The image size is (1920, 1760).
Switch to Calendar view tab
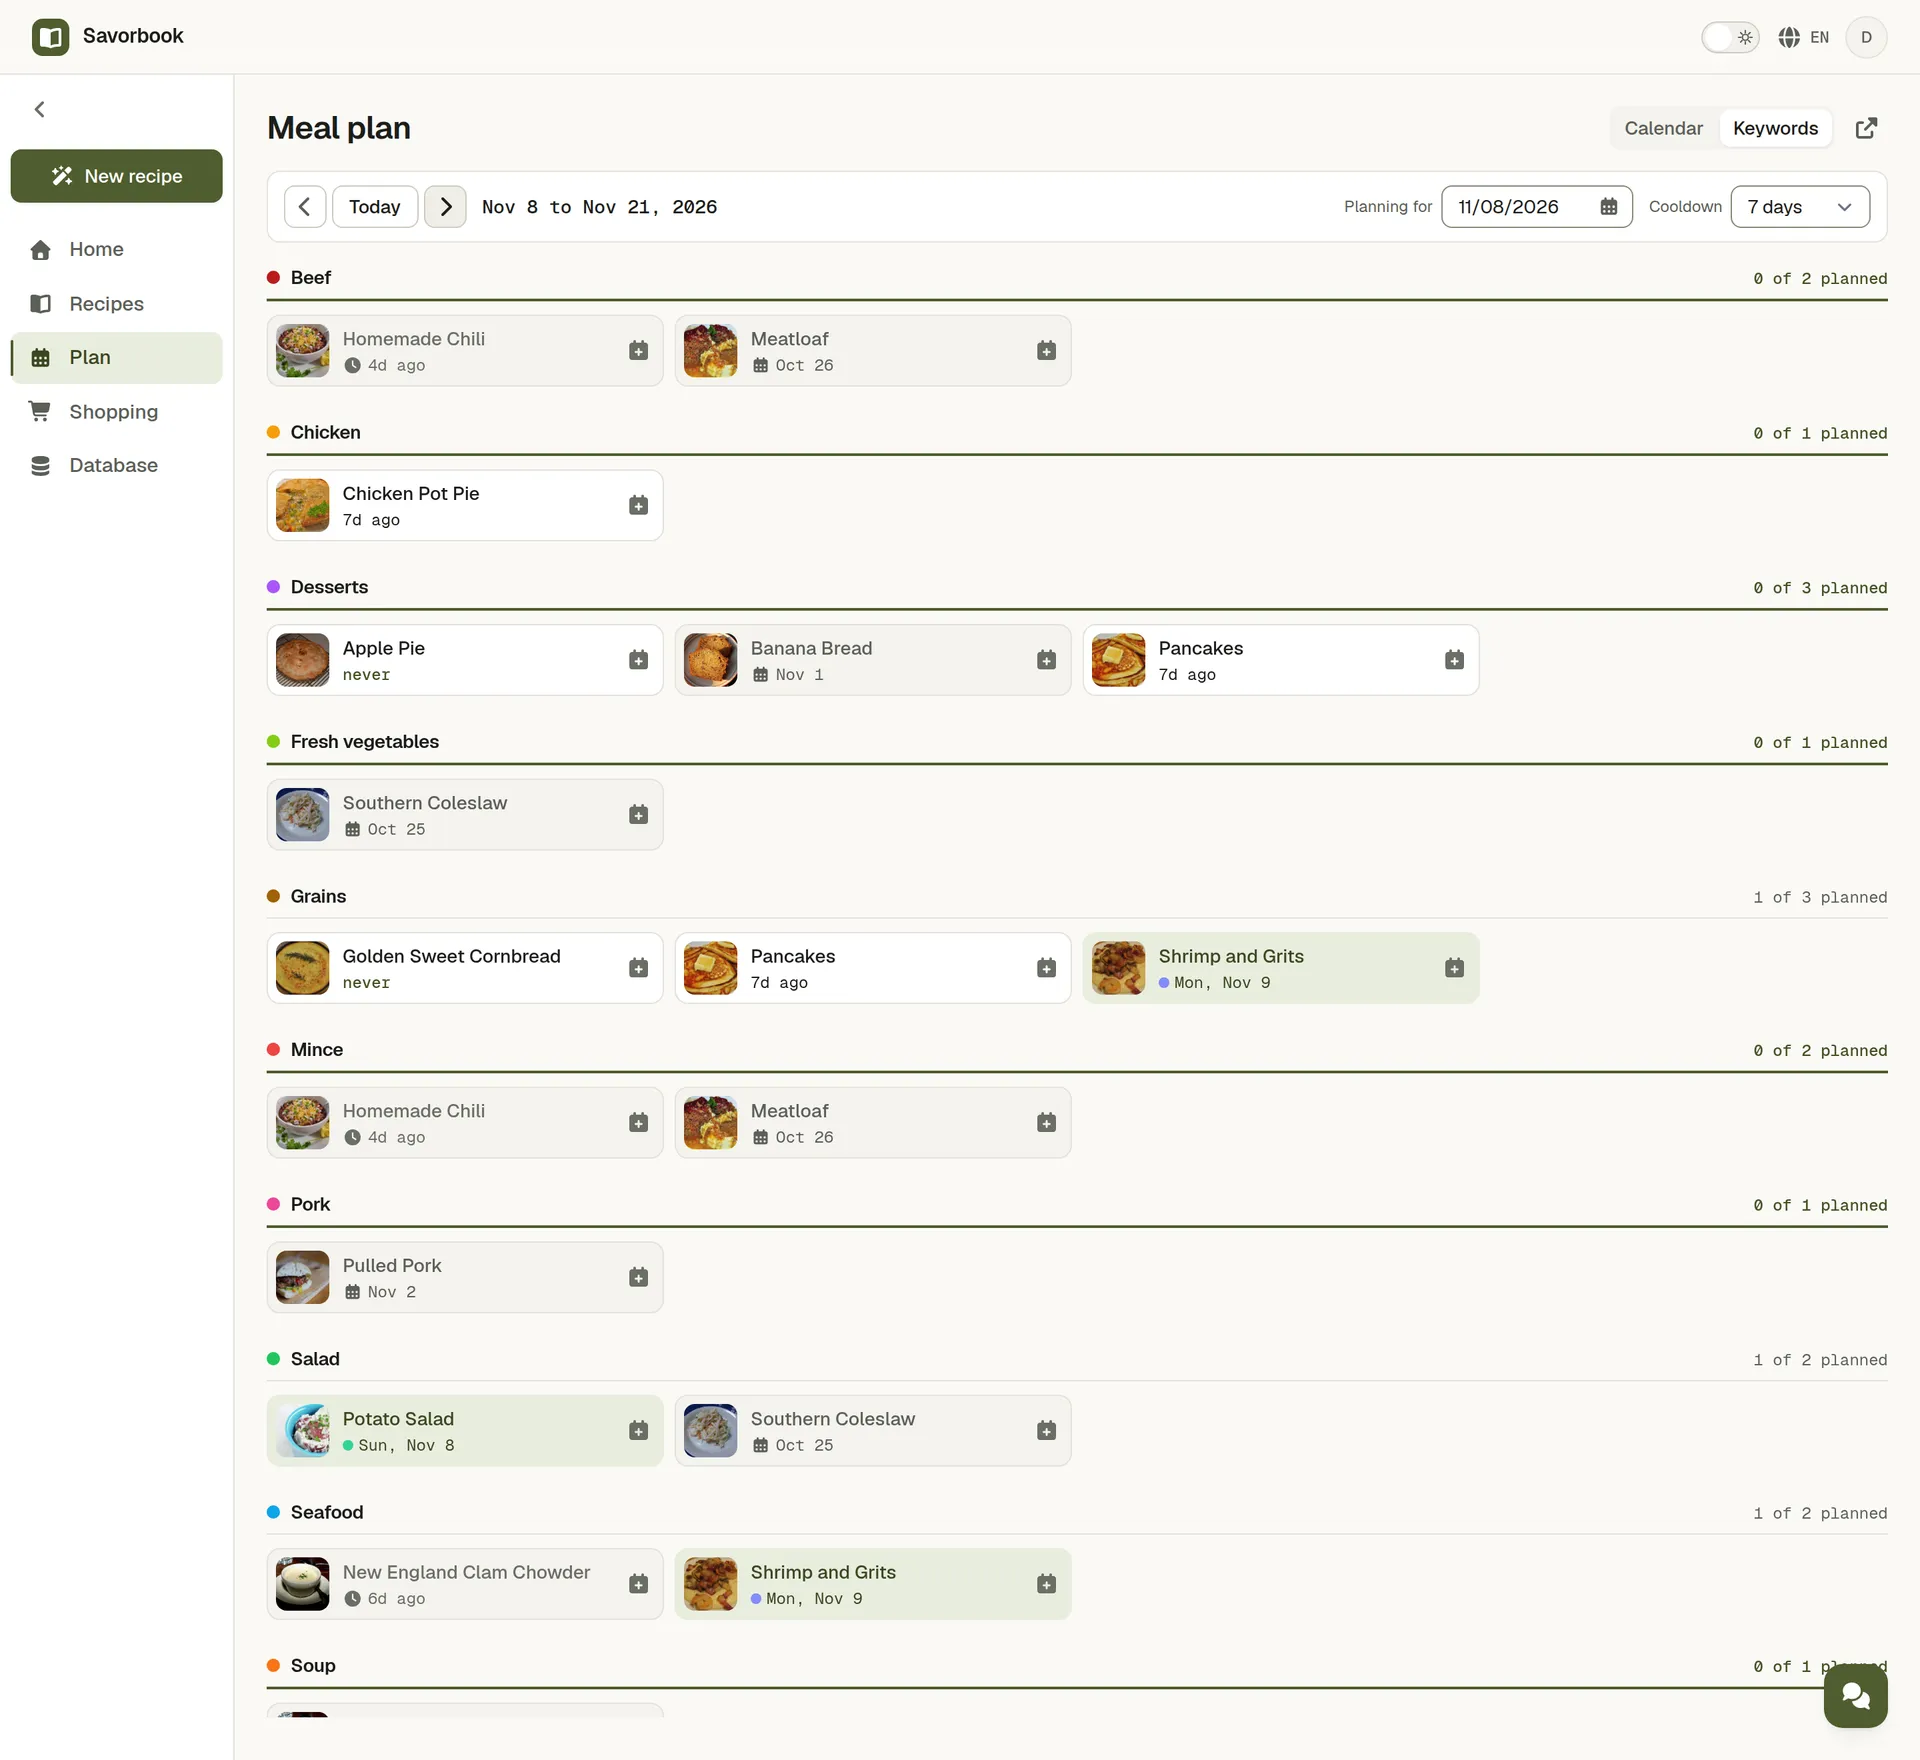(x=1663, y=128)
